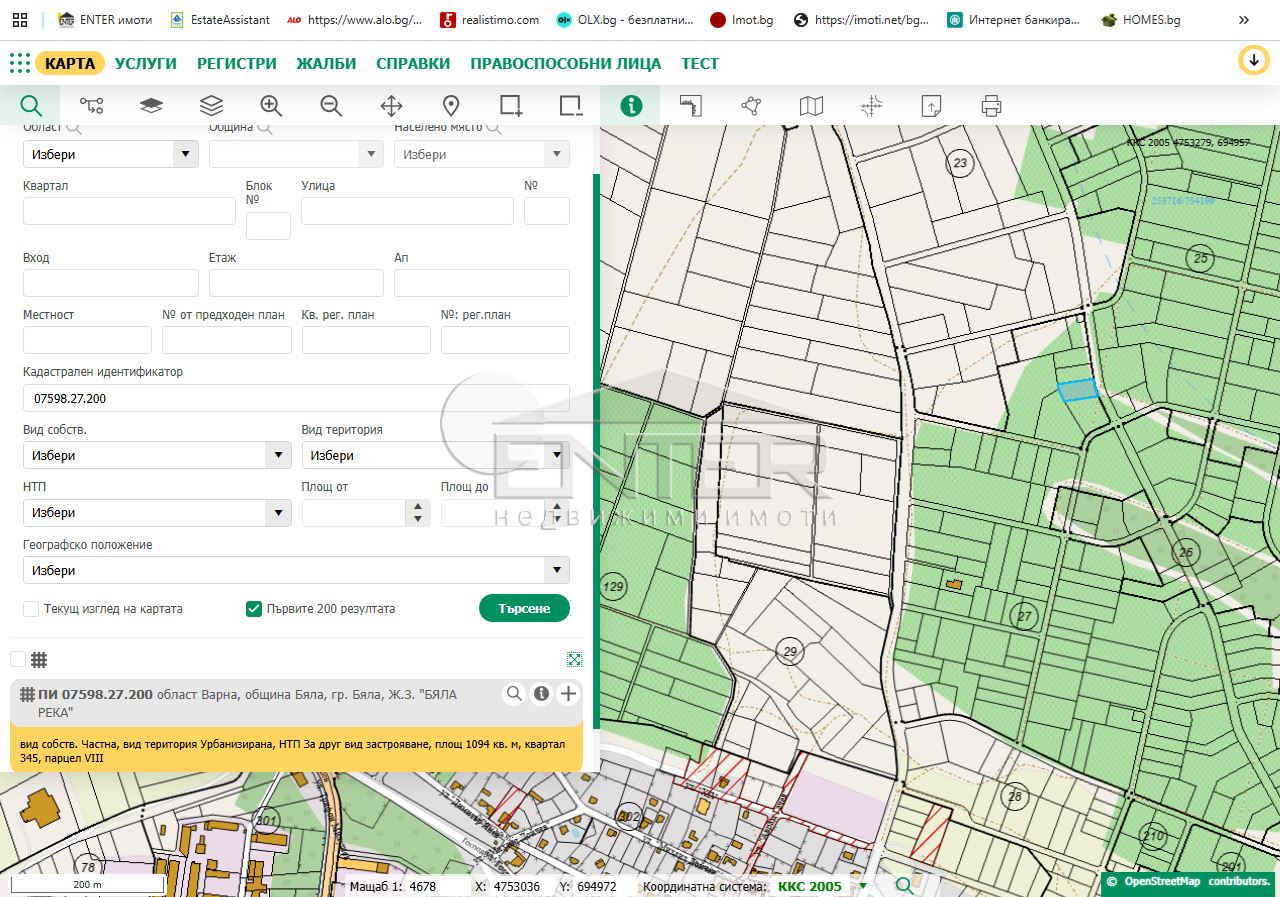
Task: Open the Област dropdown
Action: click(110, 154)
